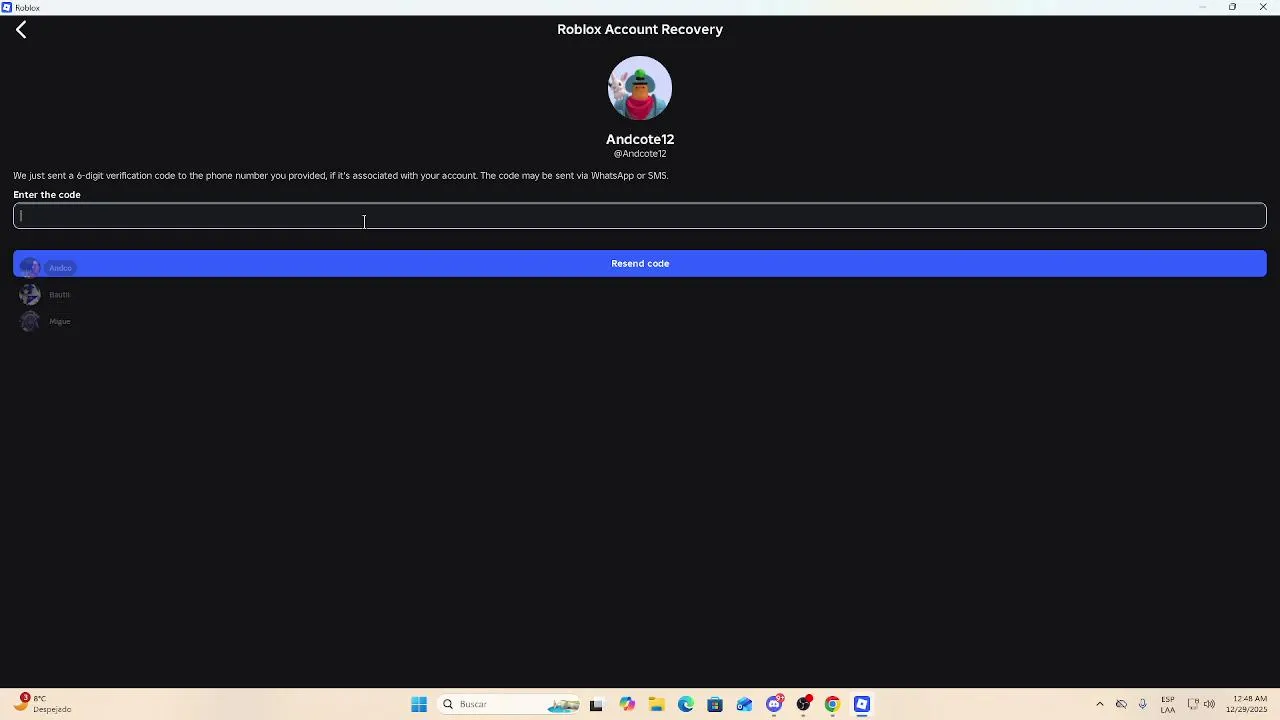Screen dimensions: 1280x720
Task: Open Google Chrome from the taskbar
Action: pyautogui.click(x=832, y=704)
